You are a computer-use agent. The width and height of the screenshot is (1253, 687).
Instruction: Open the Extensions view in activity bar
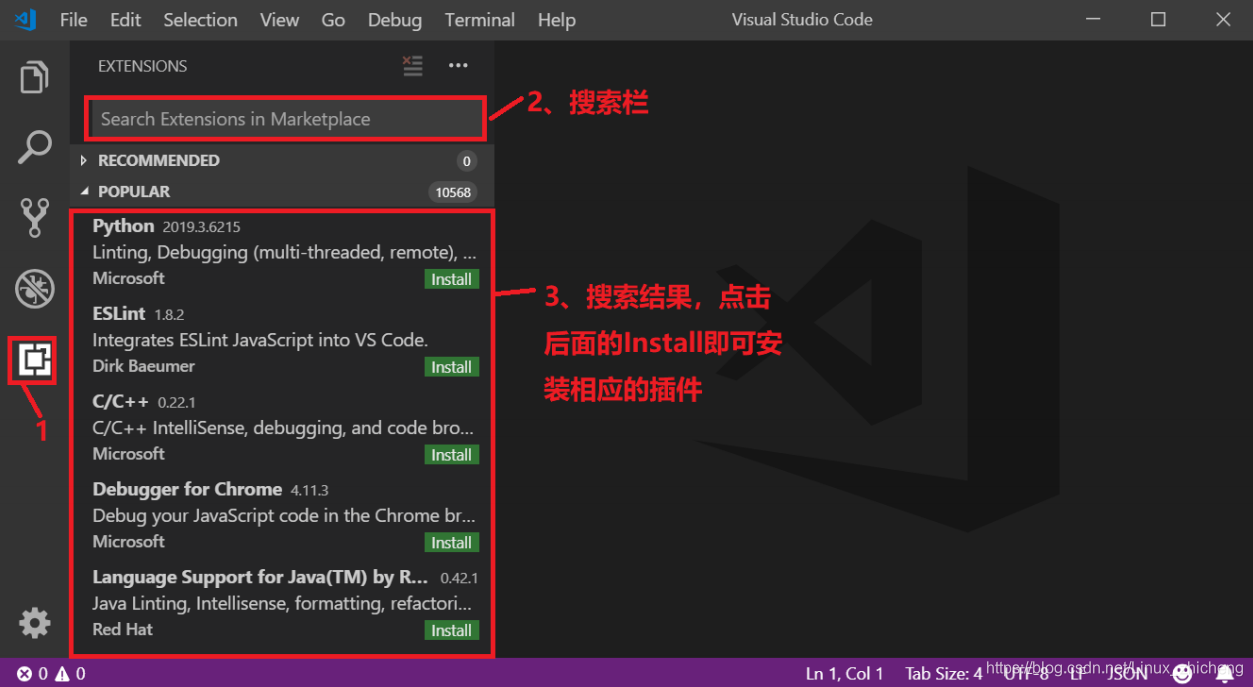click(x=33, y=359)
